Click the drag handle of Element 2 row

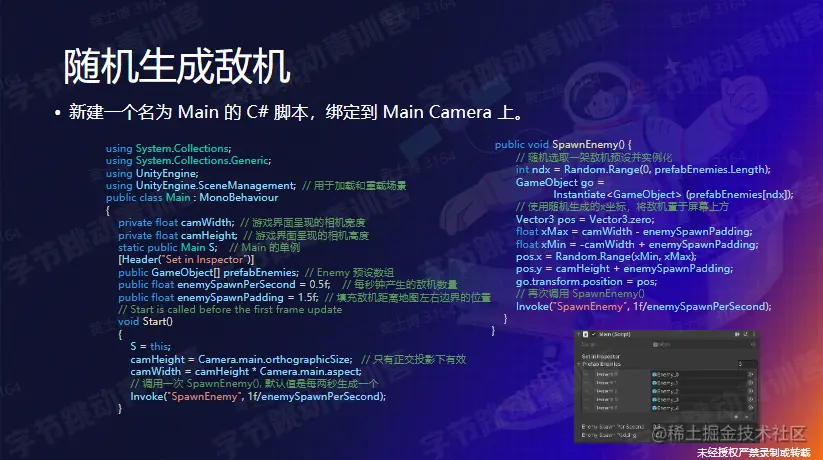coord(586,391)
